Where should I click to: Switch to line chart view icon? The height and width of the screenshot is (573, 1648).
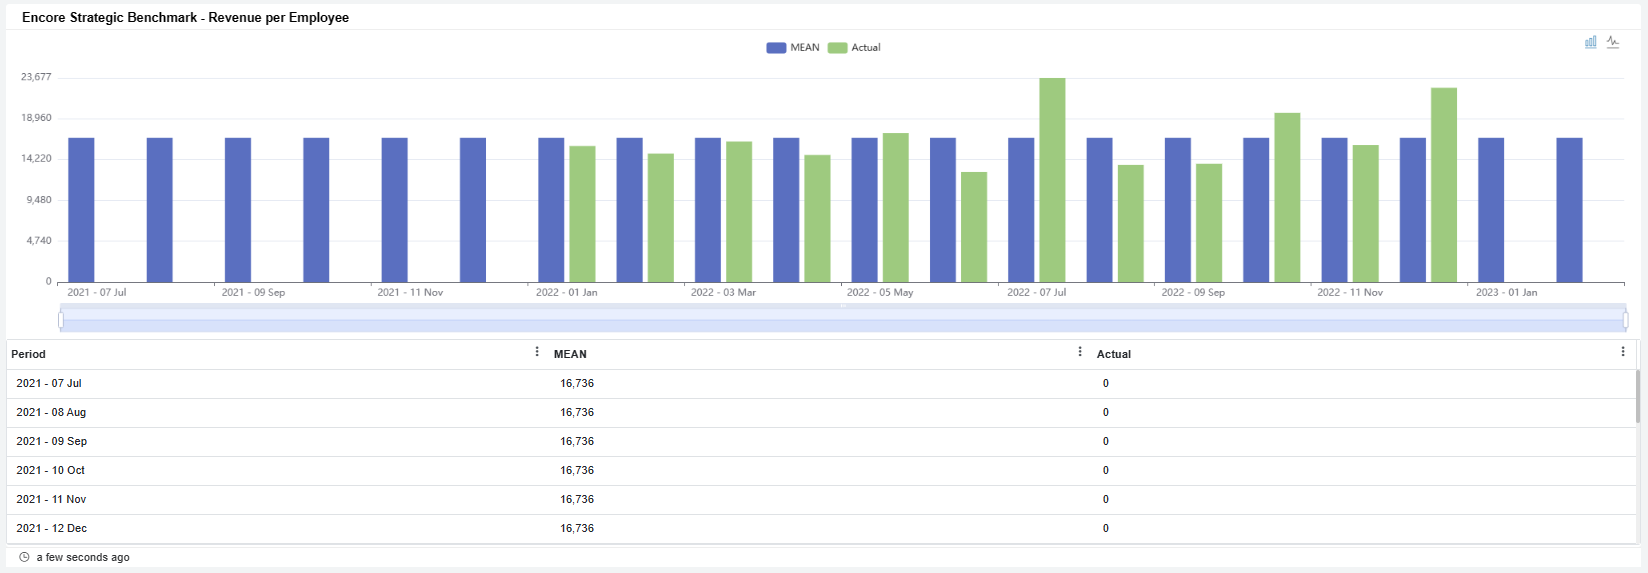(x=1613, y=42)
